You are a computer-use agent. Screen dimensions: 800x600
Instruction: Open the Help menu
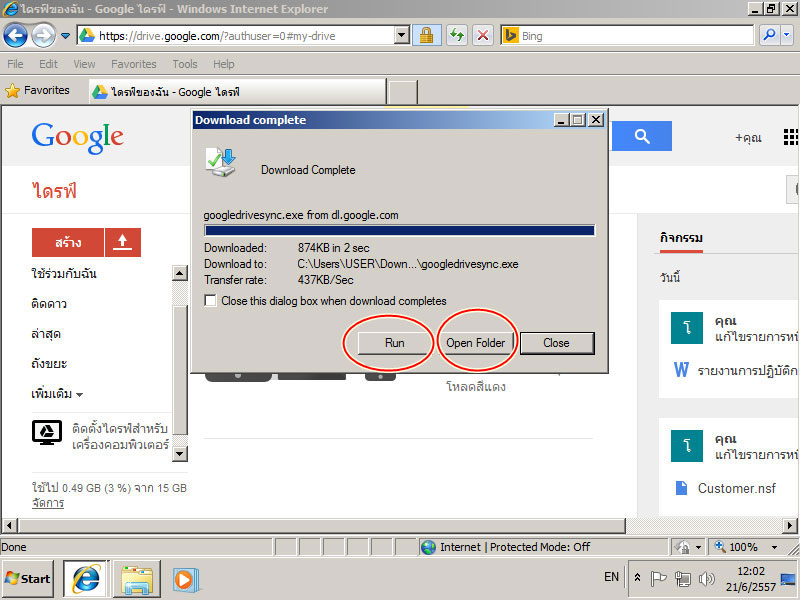[223, 64]
